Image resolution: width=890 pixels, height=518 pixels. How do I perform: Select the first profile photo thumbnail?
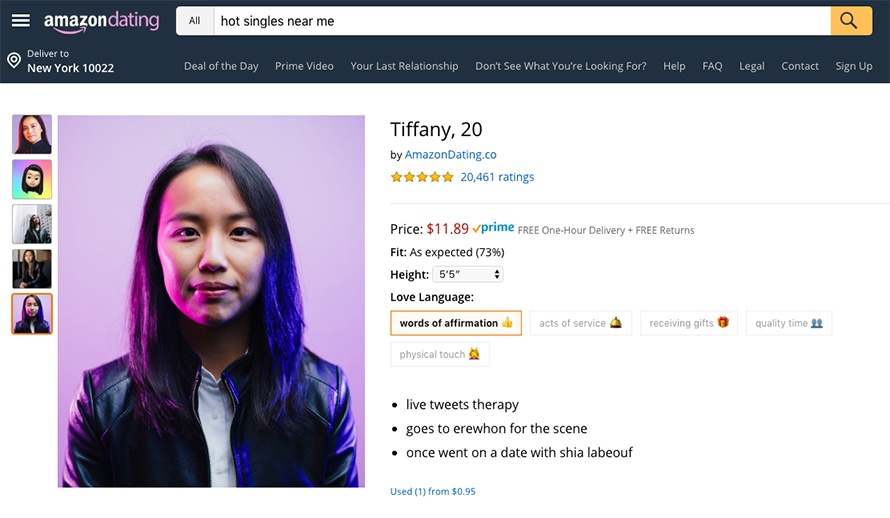pyautogui.click(x=32, y=135)
